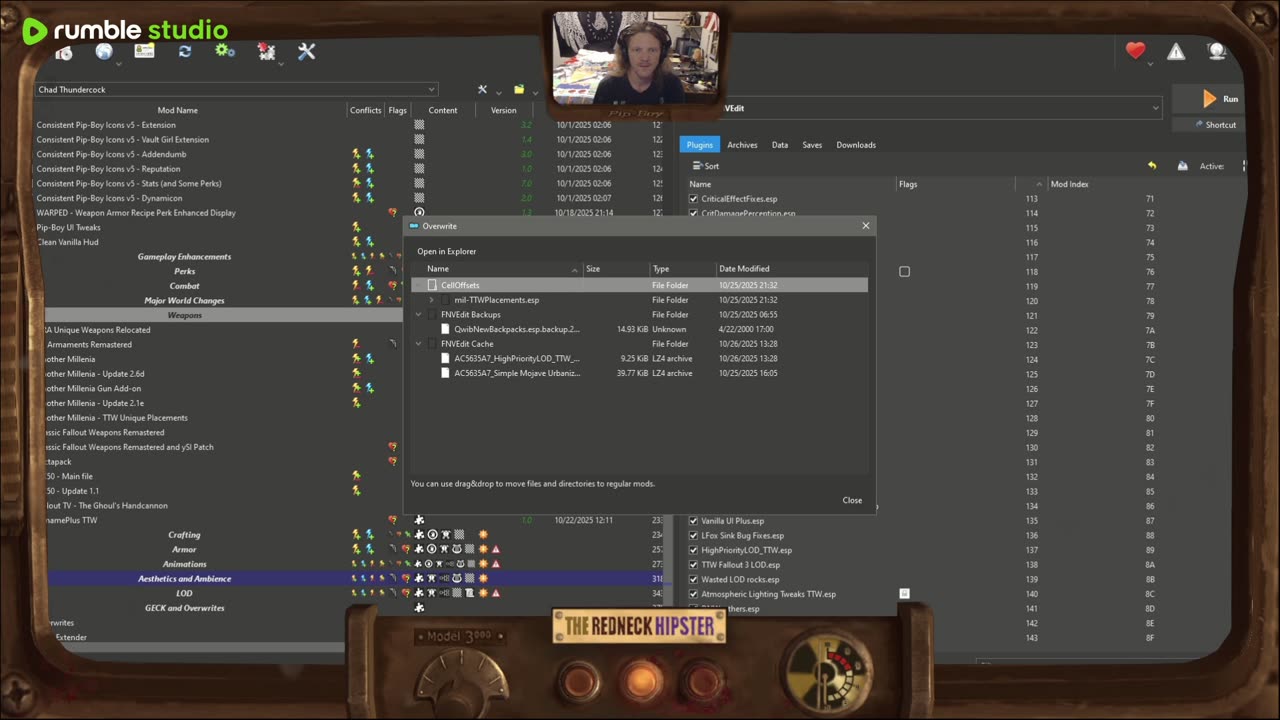Toggle checkbox in Flags column at index 118
1280x720 pixels.
point(904,271)
